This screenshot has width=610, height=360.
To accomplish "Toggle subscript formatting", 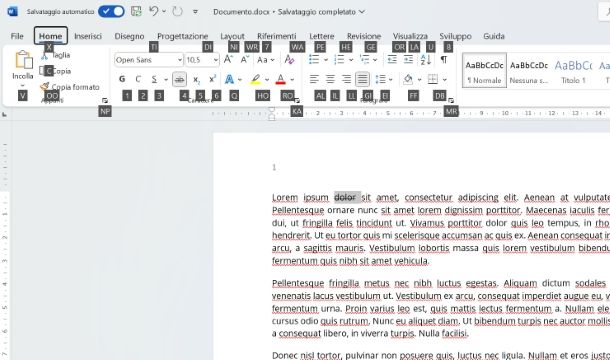I will coord(196,79).
